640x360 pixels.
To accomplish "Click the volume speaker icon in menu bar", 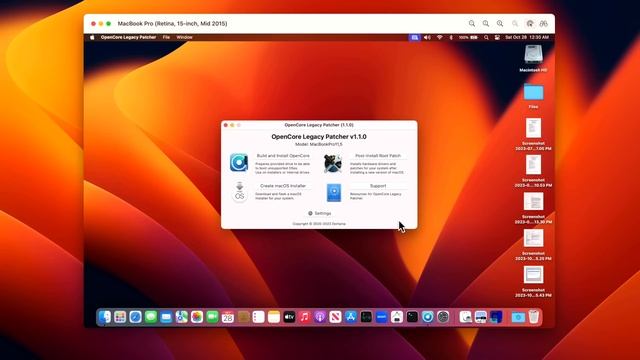I will tap(427, 37).
